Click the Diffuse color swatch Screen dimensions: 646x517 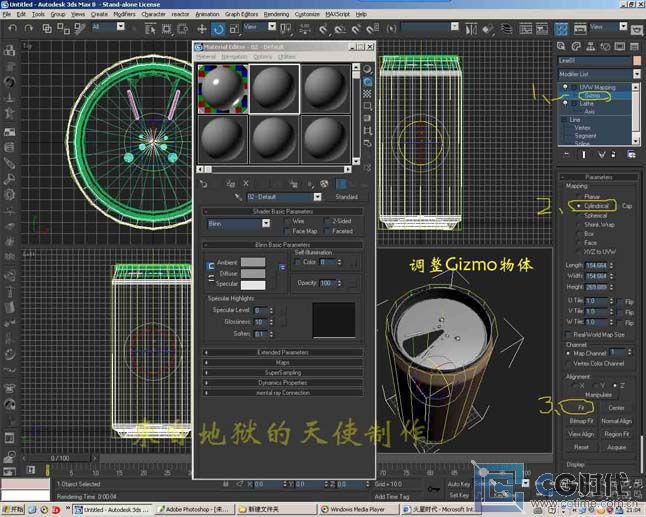click(253, 274)
